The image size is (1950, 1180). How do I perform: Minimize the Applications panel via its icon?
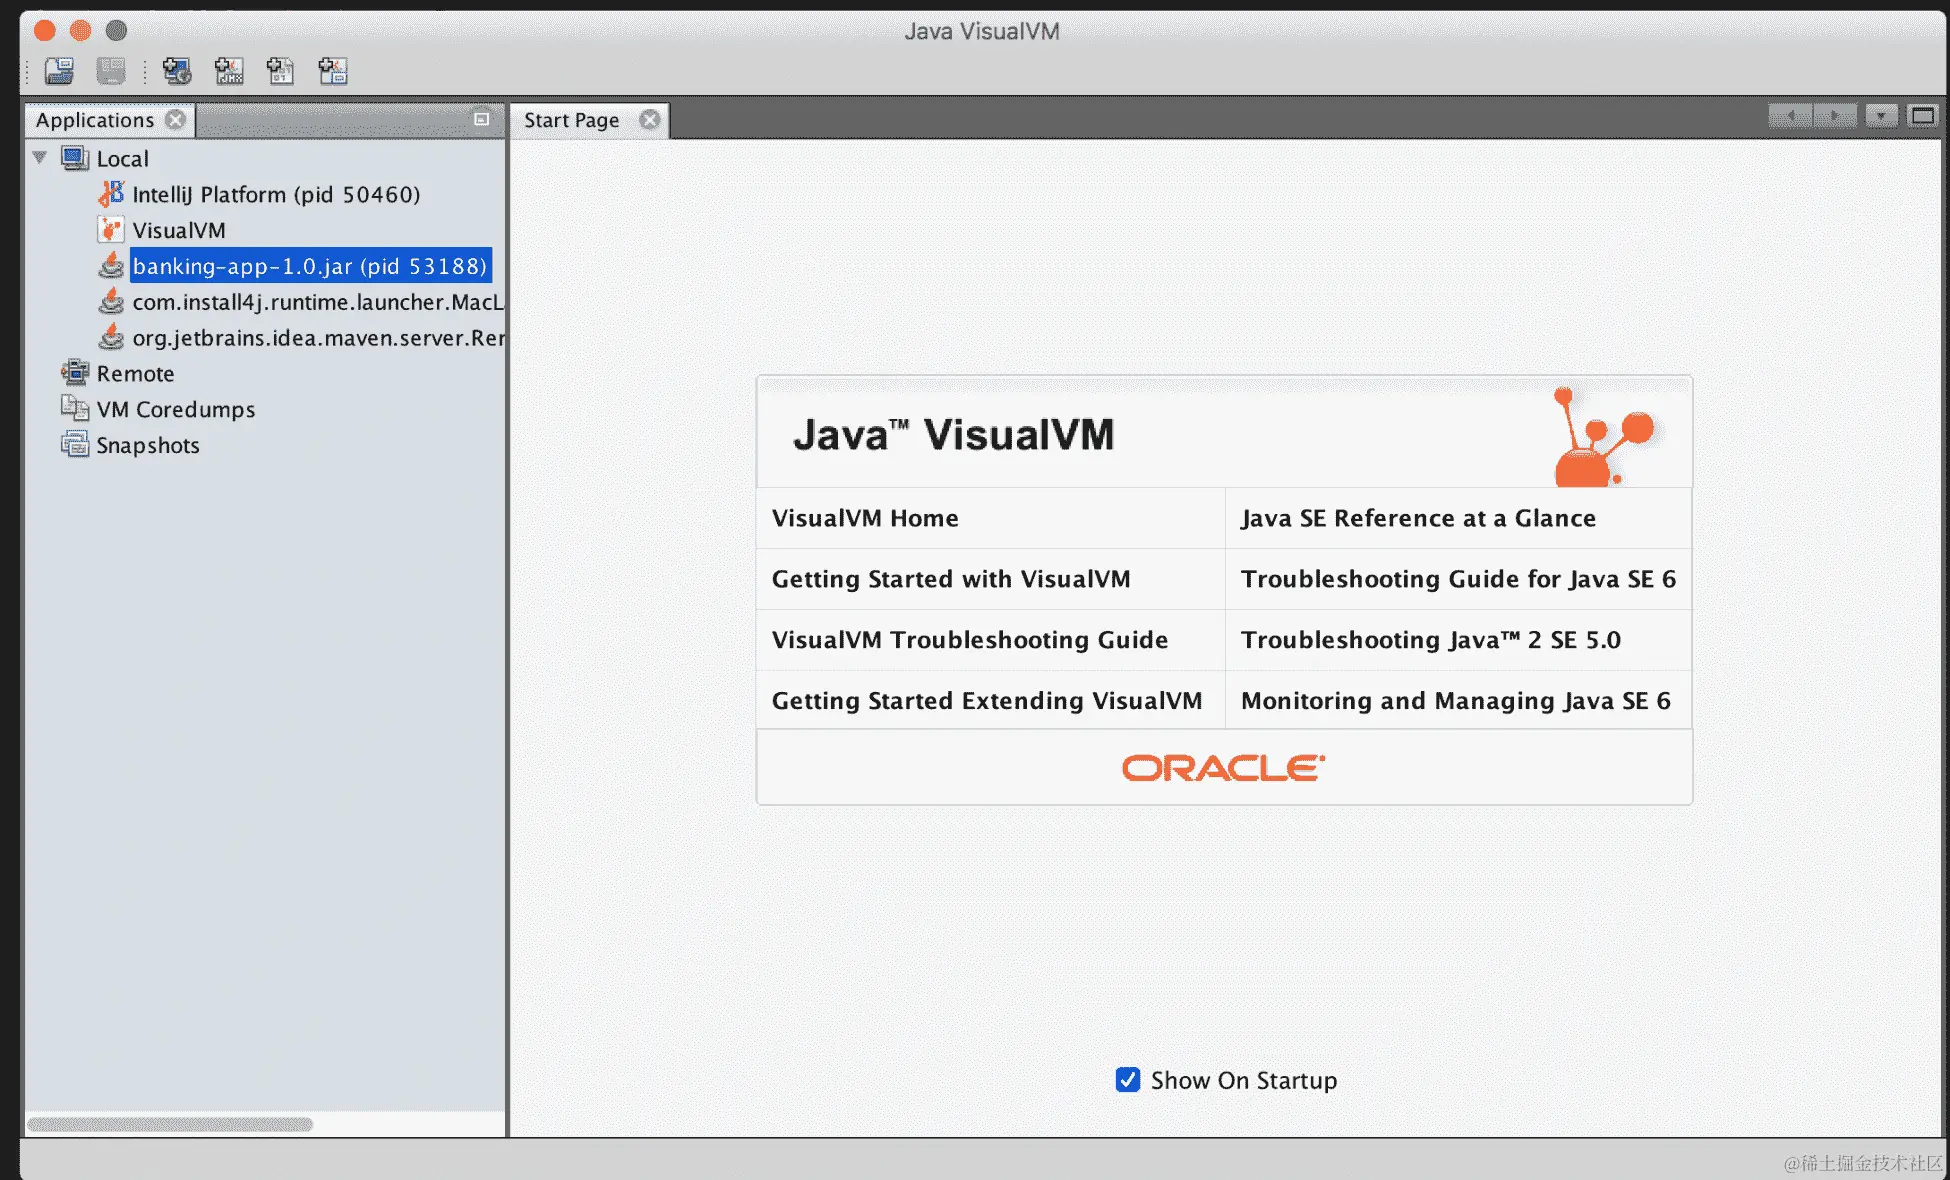(481, 119)
